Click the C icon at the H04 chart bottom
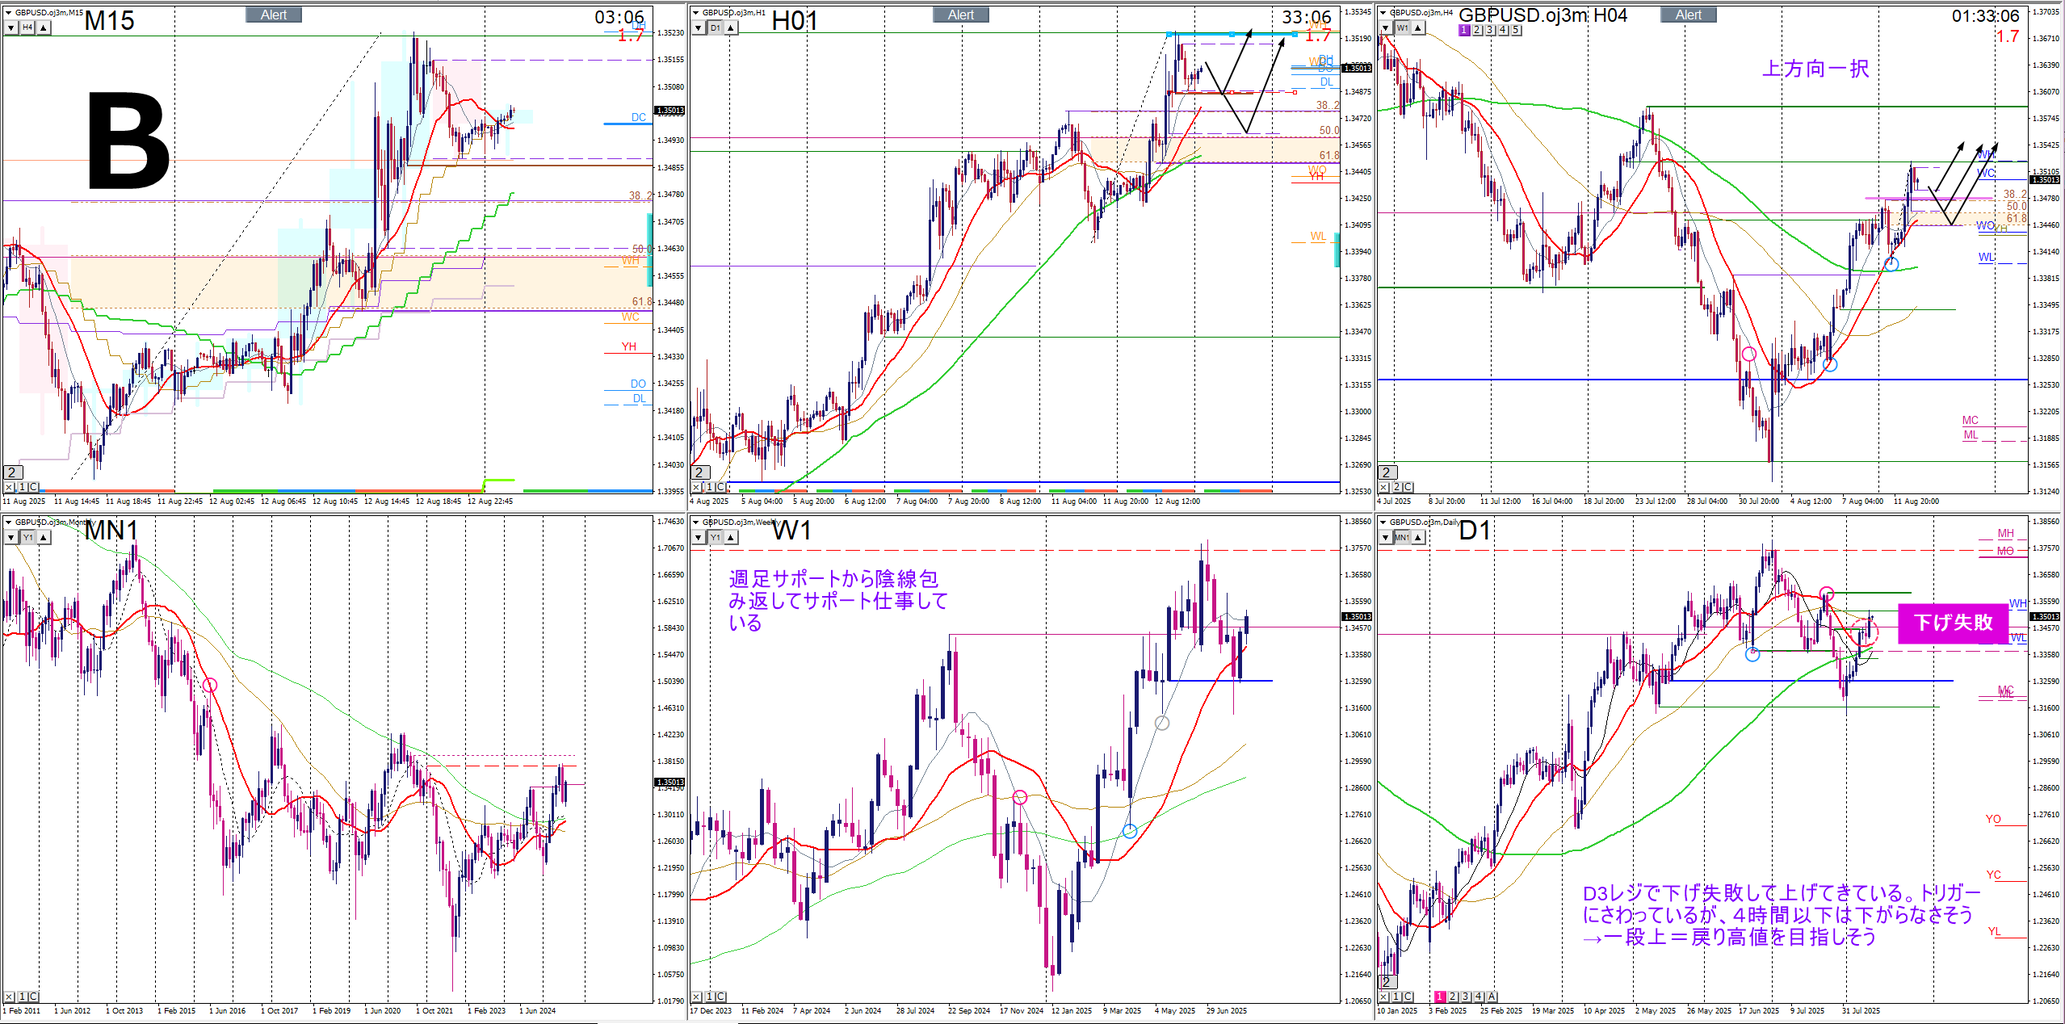Viewport: 2065px width, 1024px height. [x=1409, y=487]
